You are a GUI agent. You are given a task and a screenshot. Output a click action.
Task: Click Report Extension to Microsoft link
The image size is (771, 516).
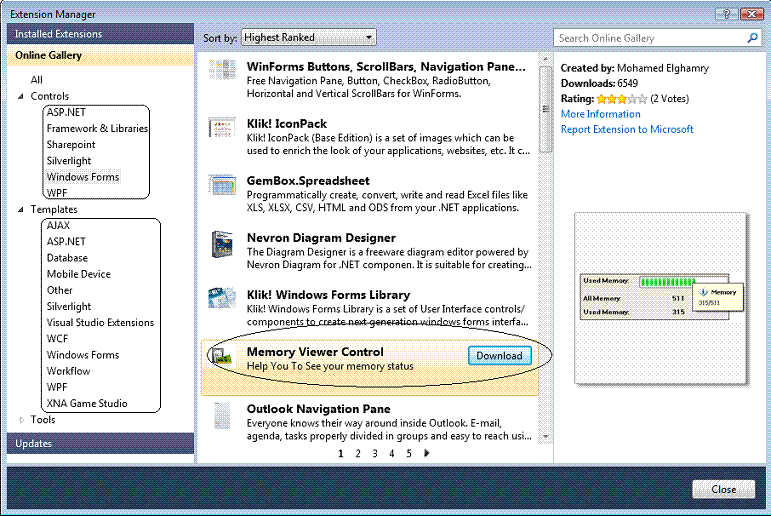pos(627,129)
